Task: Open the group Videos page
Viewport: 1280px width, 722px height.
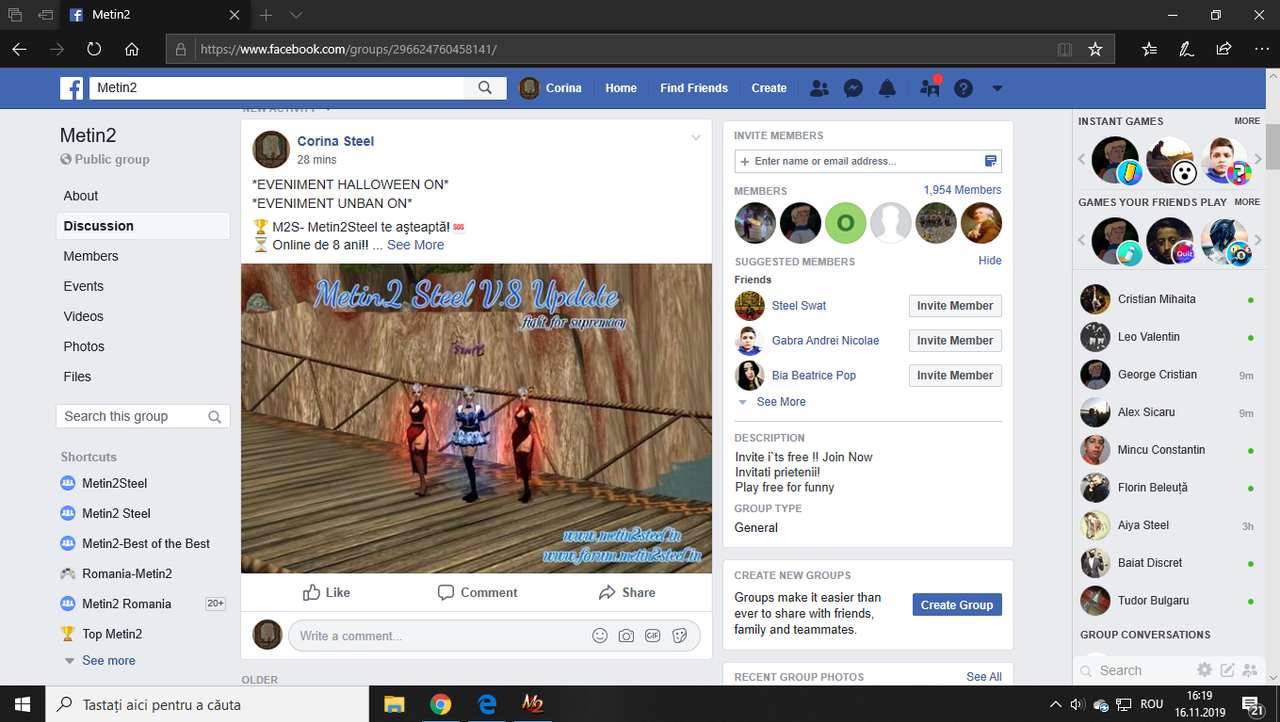Action: pyautogui.click(x=84, y=316)
